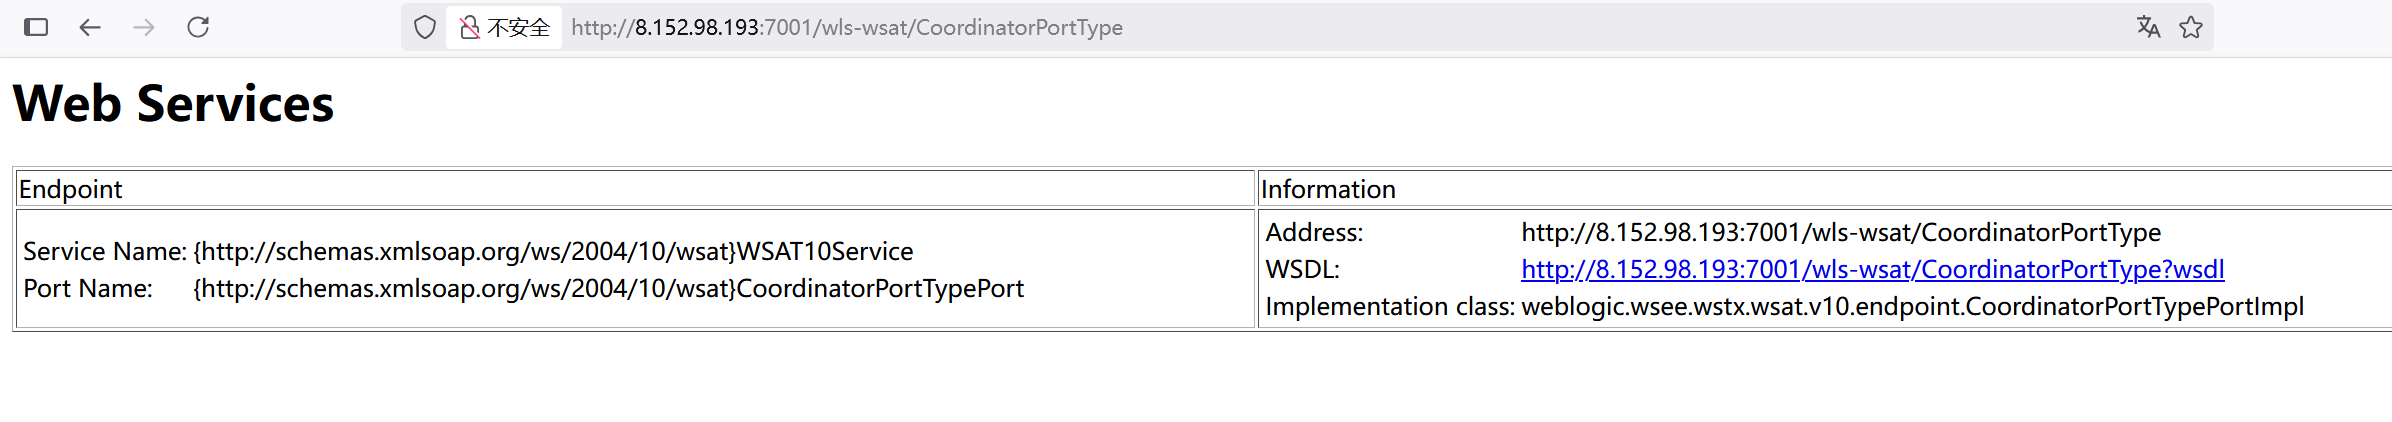2392x422 pixels.
Task: Click the Endpoint column header cell
Action: tap(70, 189)
